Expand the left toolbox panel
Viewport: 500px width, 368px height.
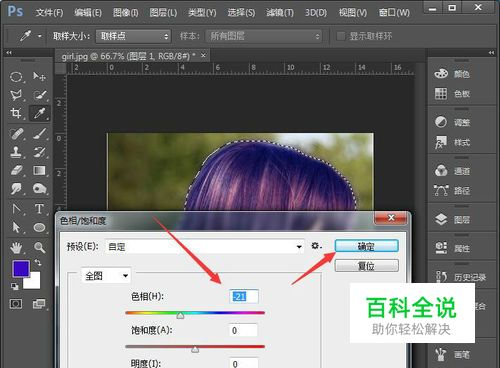[x=9, y=53]
